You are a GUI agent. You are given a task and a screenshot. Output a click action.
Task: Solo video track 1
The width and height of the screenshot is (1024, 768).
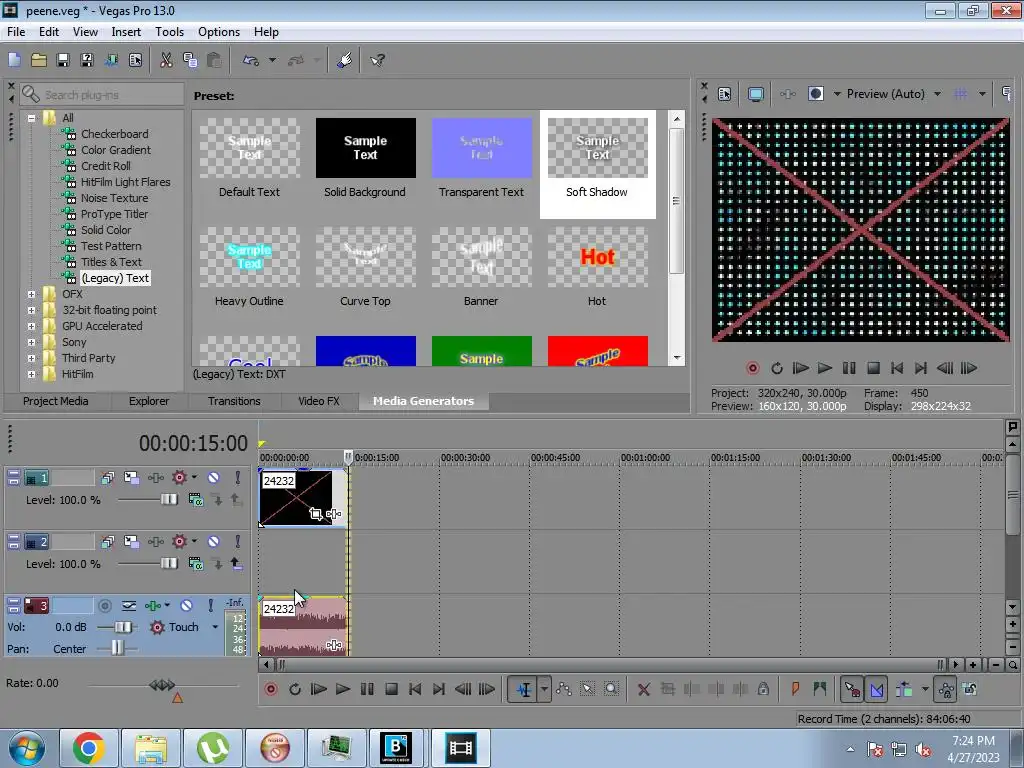[238, 478]
